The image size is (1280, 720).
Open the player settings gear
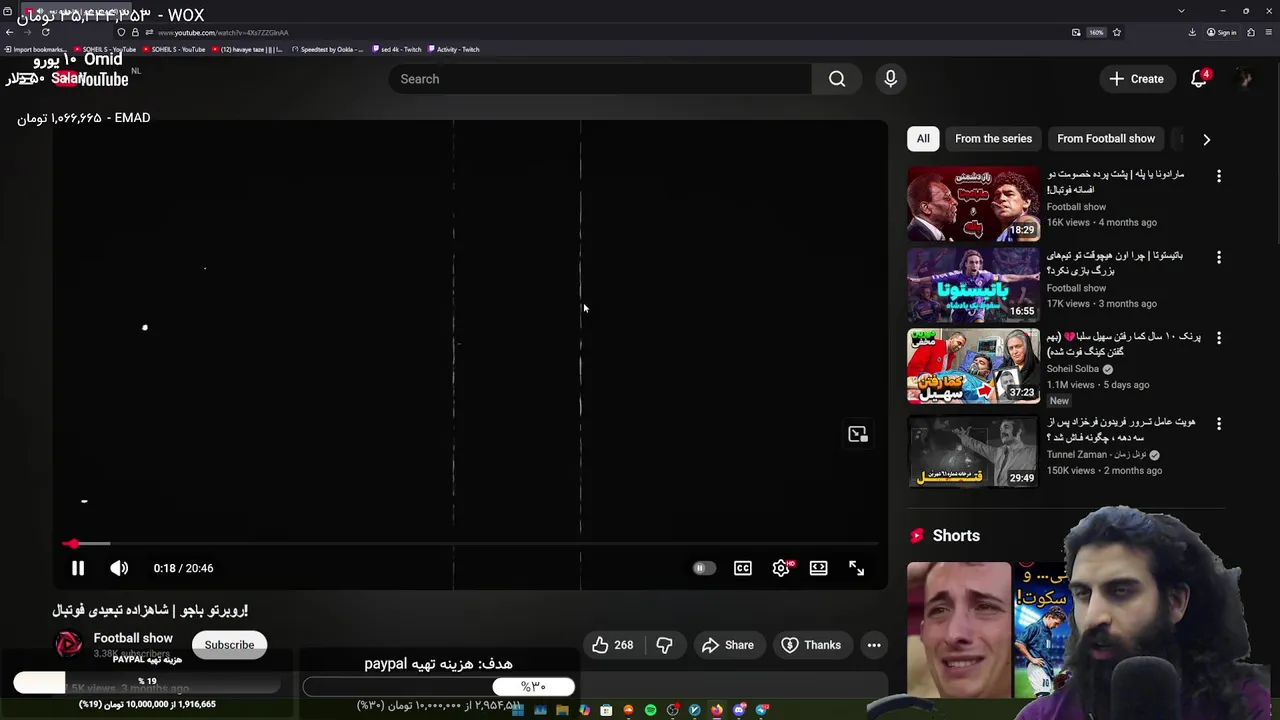781,568
